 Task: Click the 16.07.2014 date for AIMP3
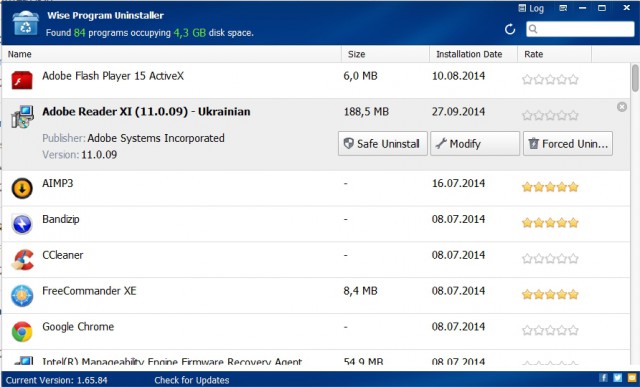click(x=458, y=183)
